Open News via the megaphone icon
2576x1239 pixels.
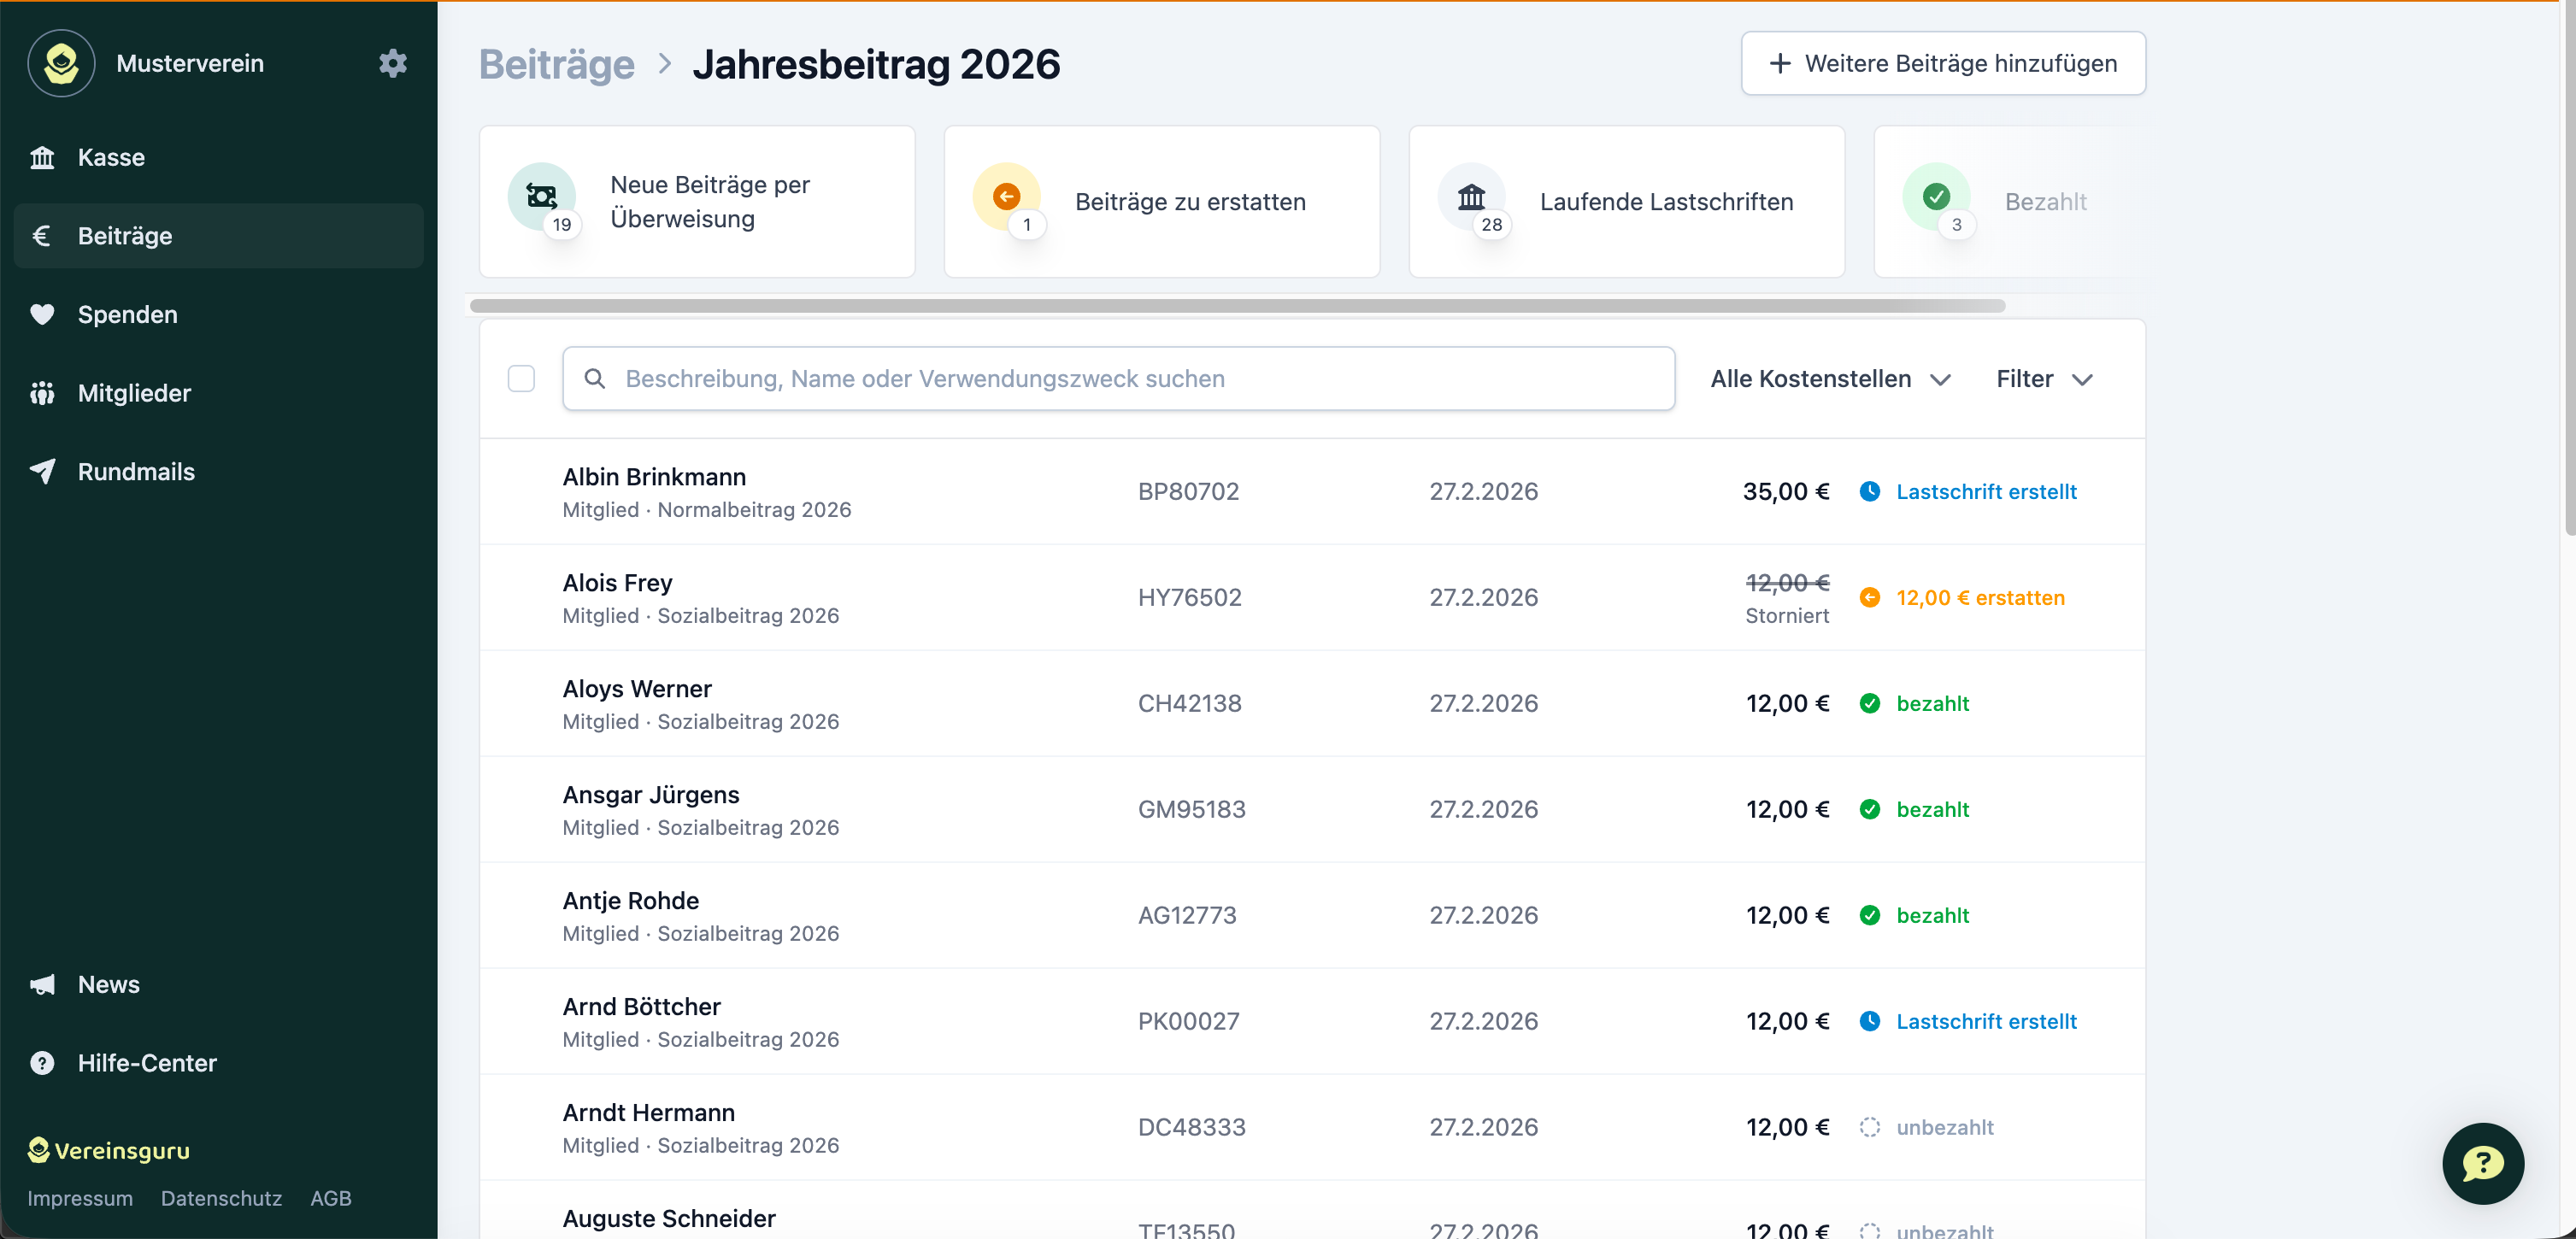tap(44, 984)
